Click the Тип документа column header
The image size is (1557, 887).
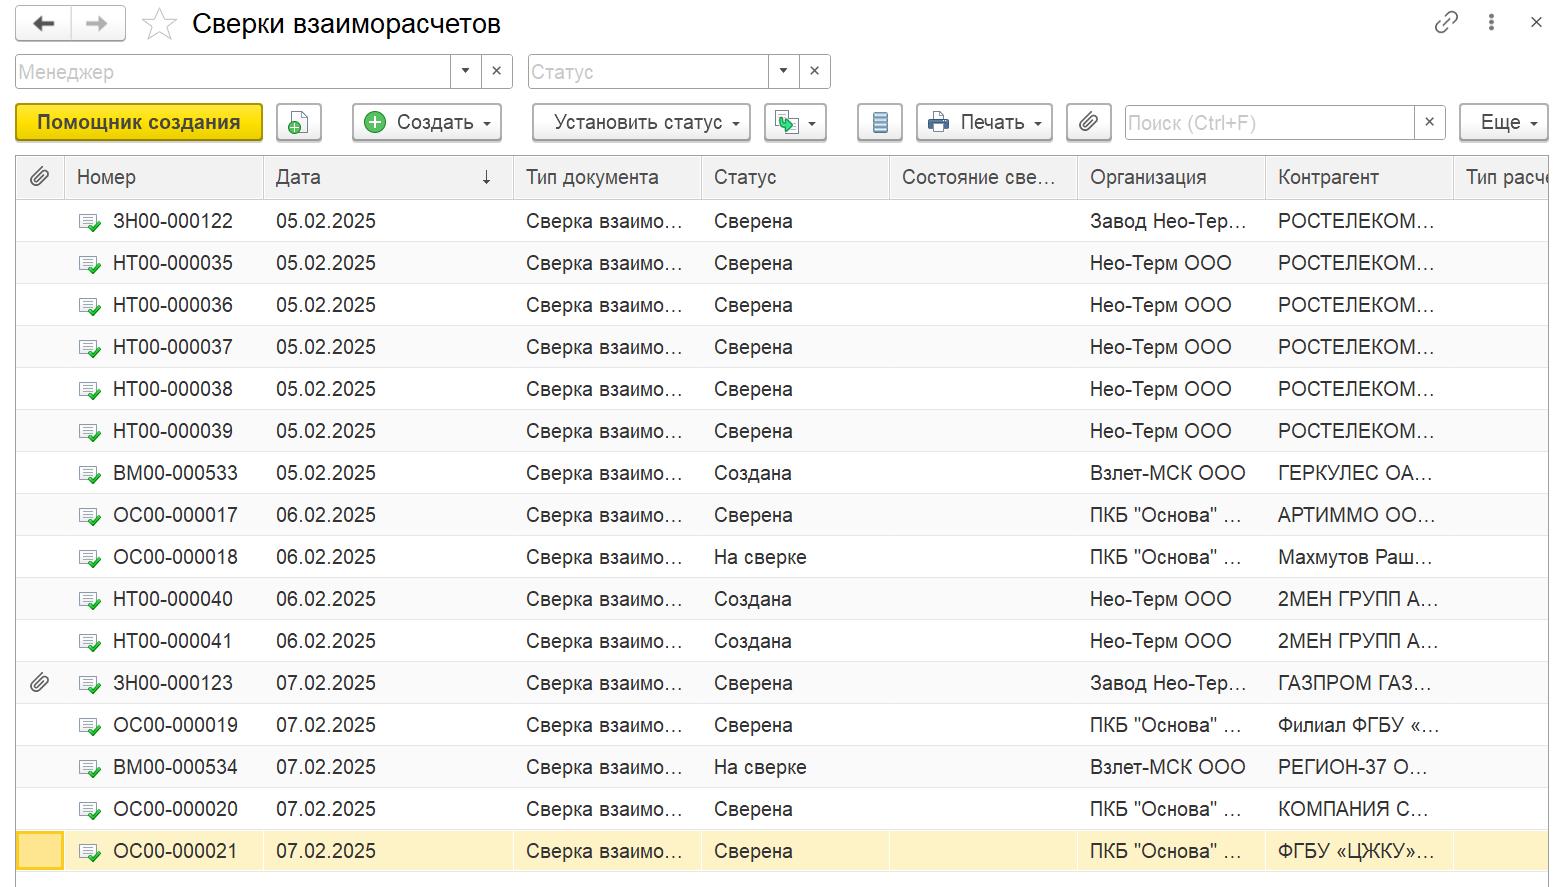click(607, 177)
